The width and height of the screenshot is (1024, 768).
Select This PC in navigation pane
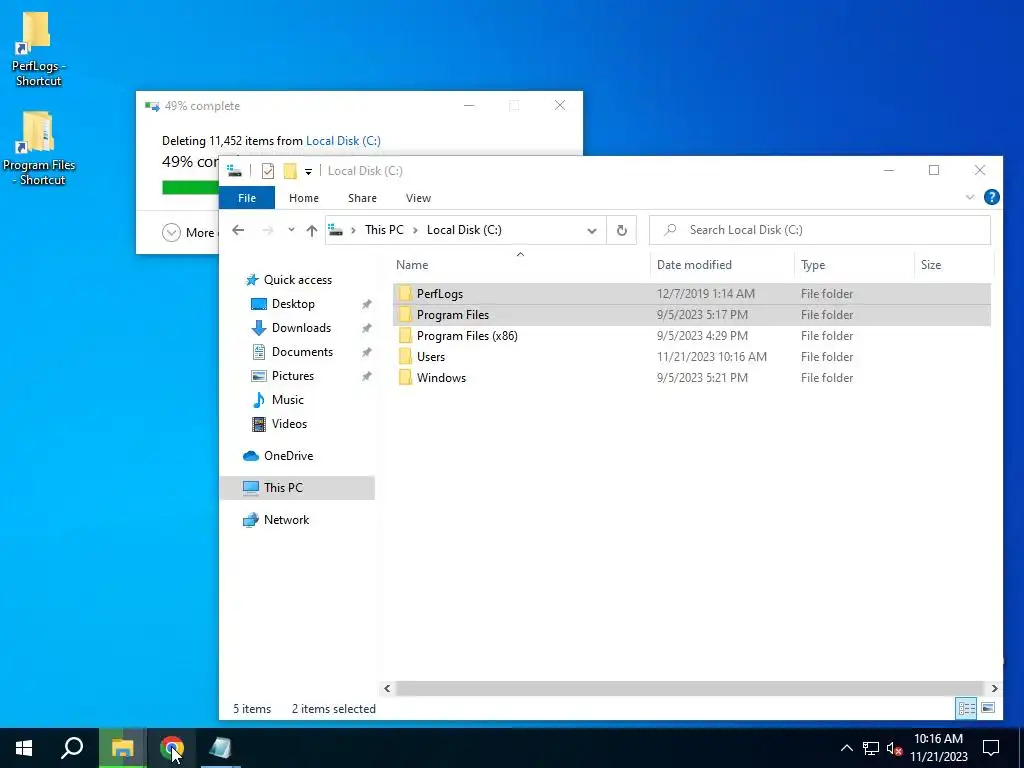tap(297, 488)
